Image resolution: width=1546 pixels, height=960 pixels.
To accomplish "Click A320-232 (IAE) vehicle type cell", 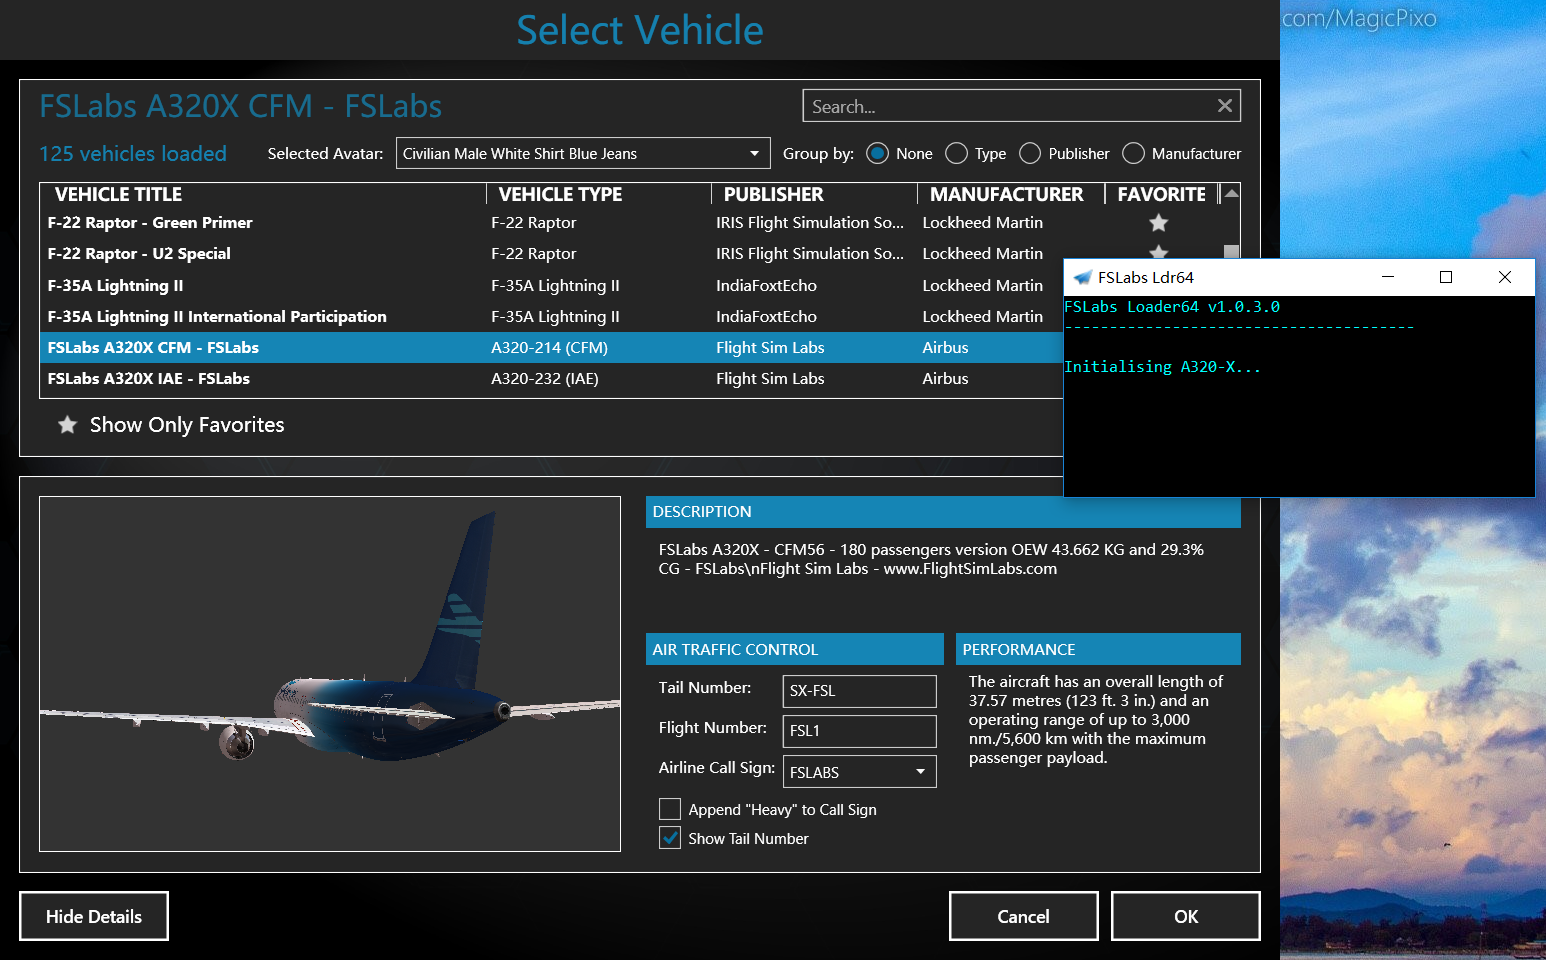I will click(x=545, y=378).
